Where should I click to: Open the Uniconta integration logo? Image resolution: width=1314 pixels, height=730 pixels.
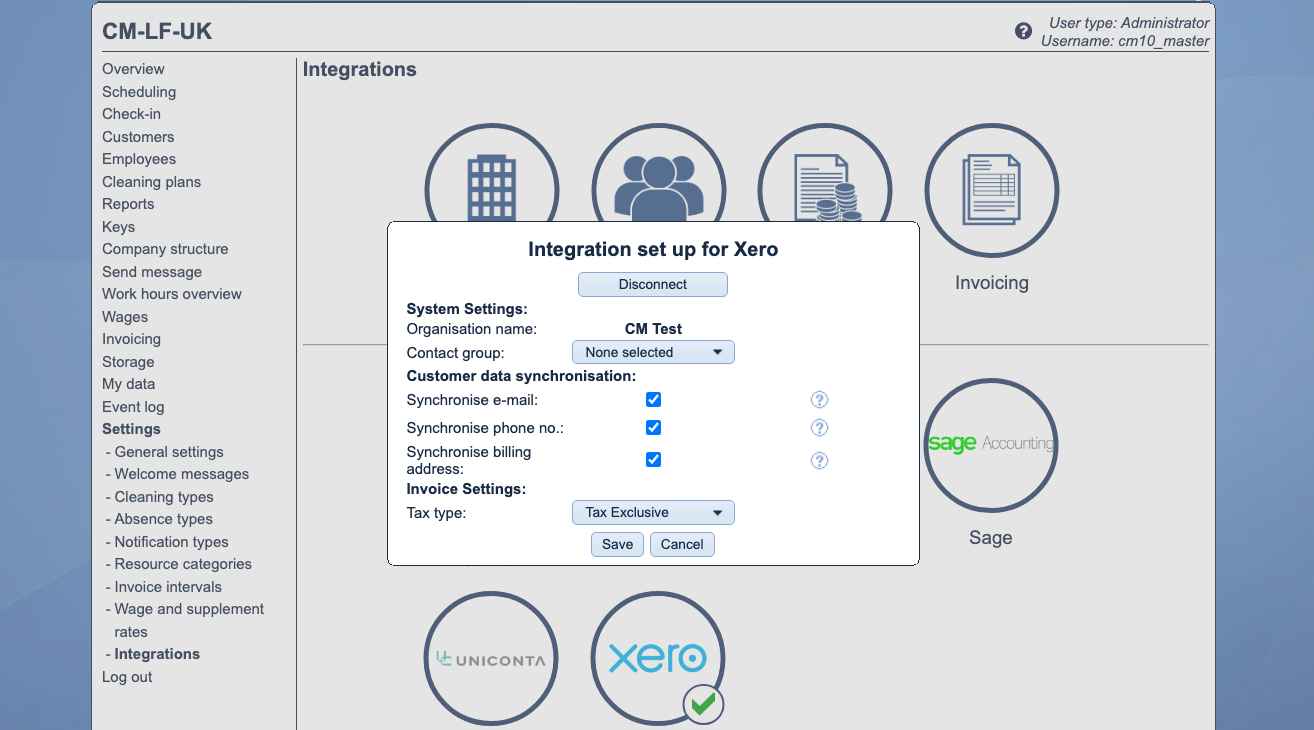point(491,658)
